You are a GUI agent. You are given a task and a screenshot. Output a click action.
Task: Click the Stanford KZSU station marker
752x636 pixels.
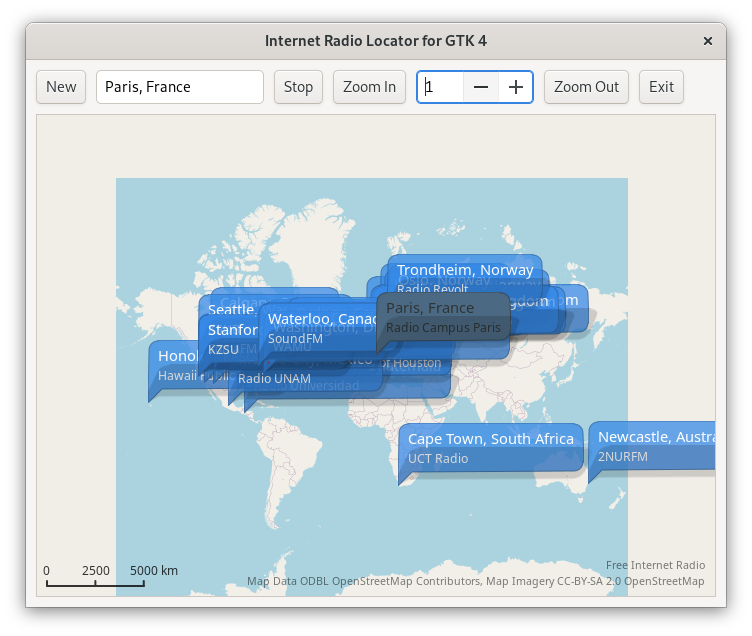[x=226, y=340]
